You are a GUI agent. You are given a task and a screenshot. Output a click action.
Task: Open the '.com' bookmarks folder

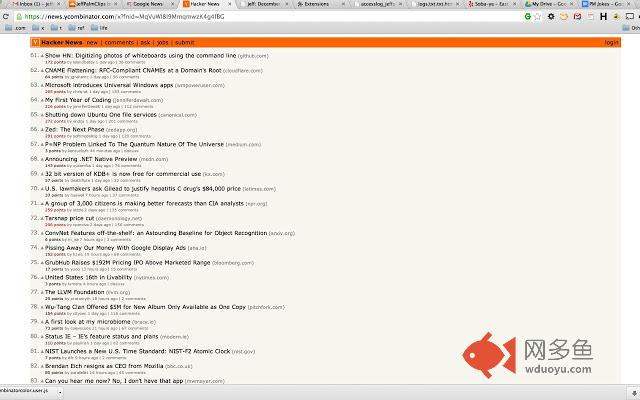point(15,28)
